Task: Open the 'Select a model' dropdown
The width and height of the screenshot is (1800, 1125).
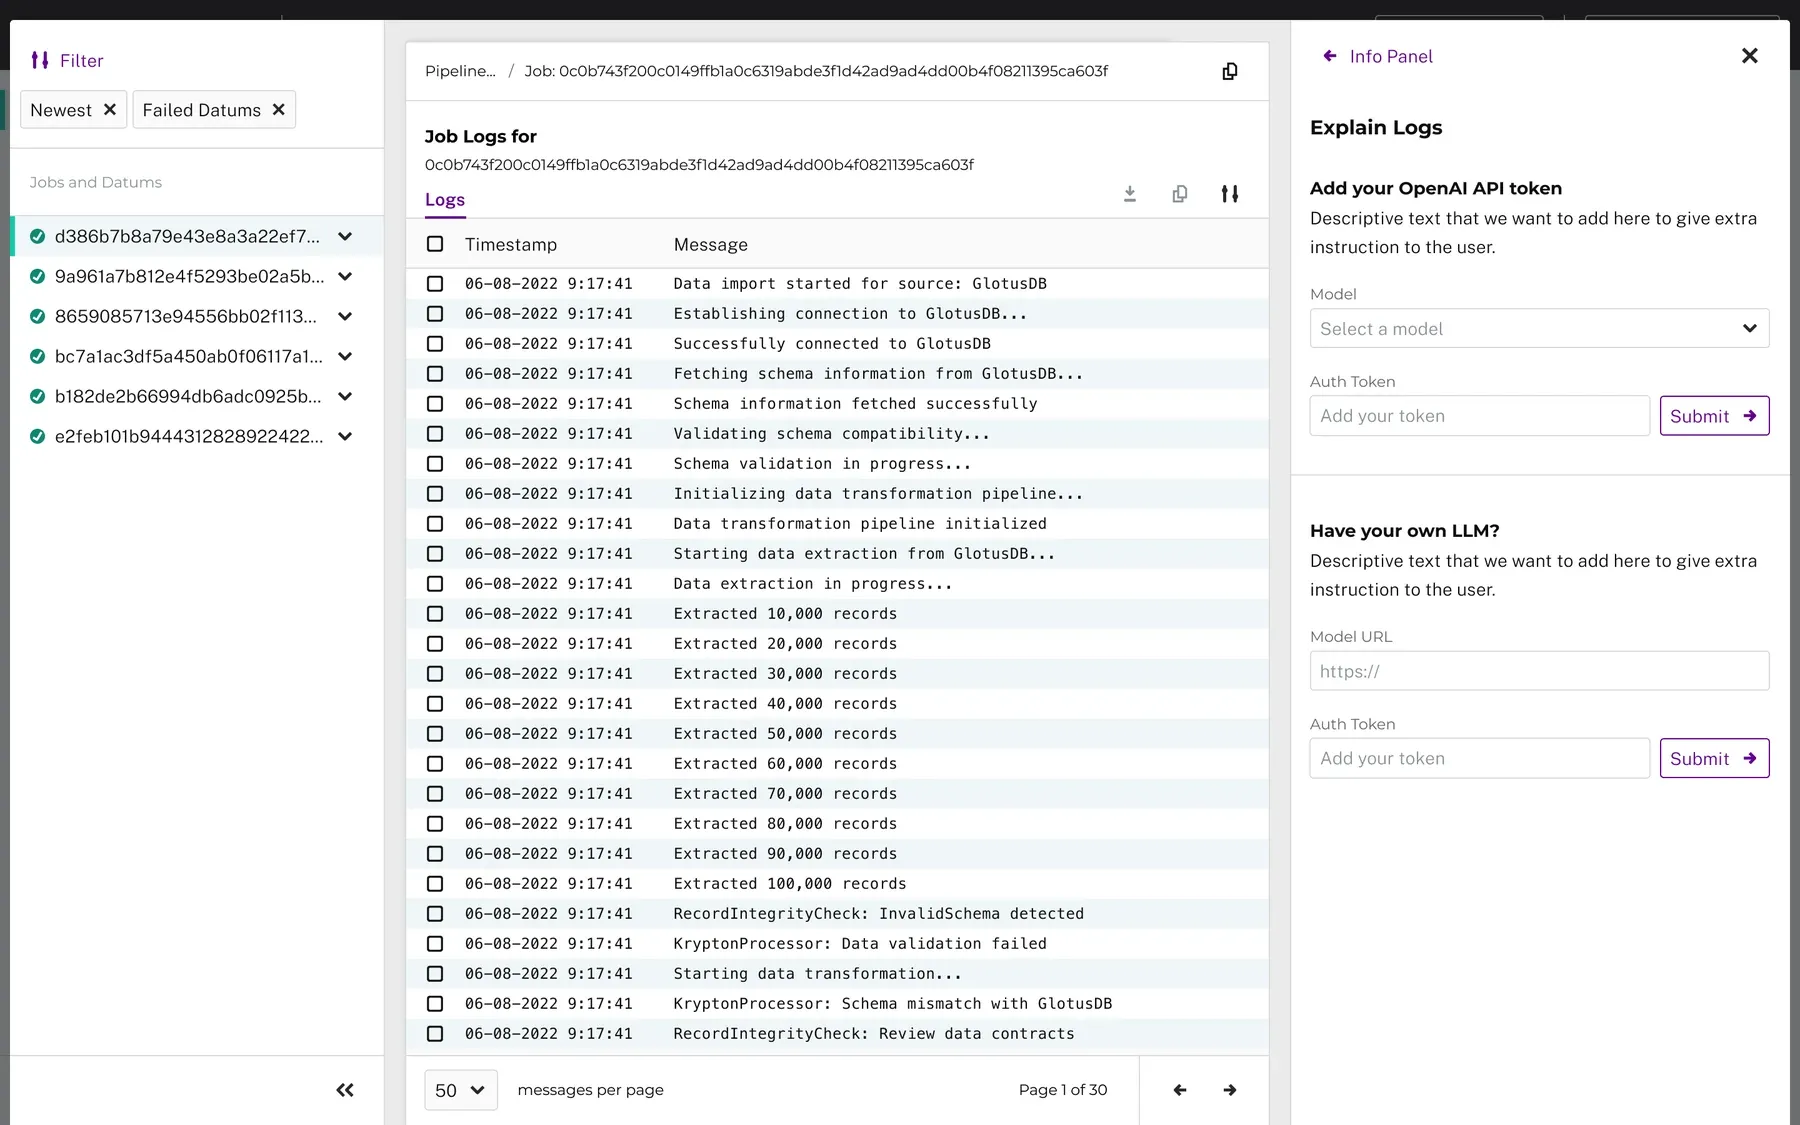Action: pos(1539,328)
